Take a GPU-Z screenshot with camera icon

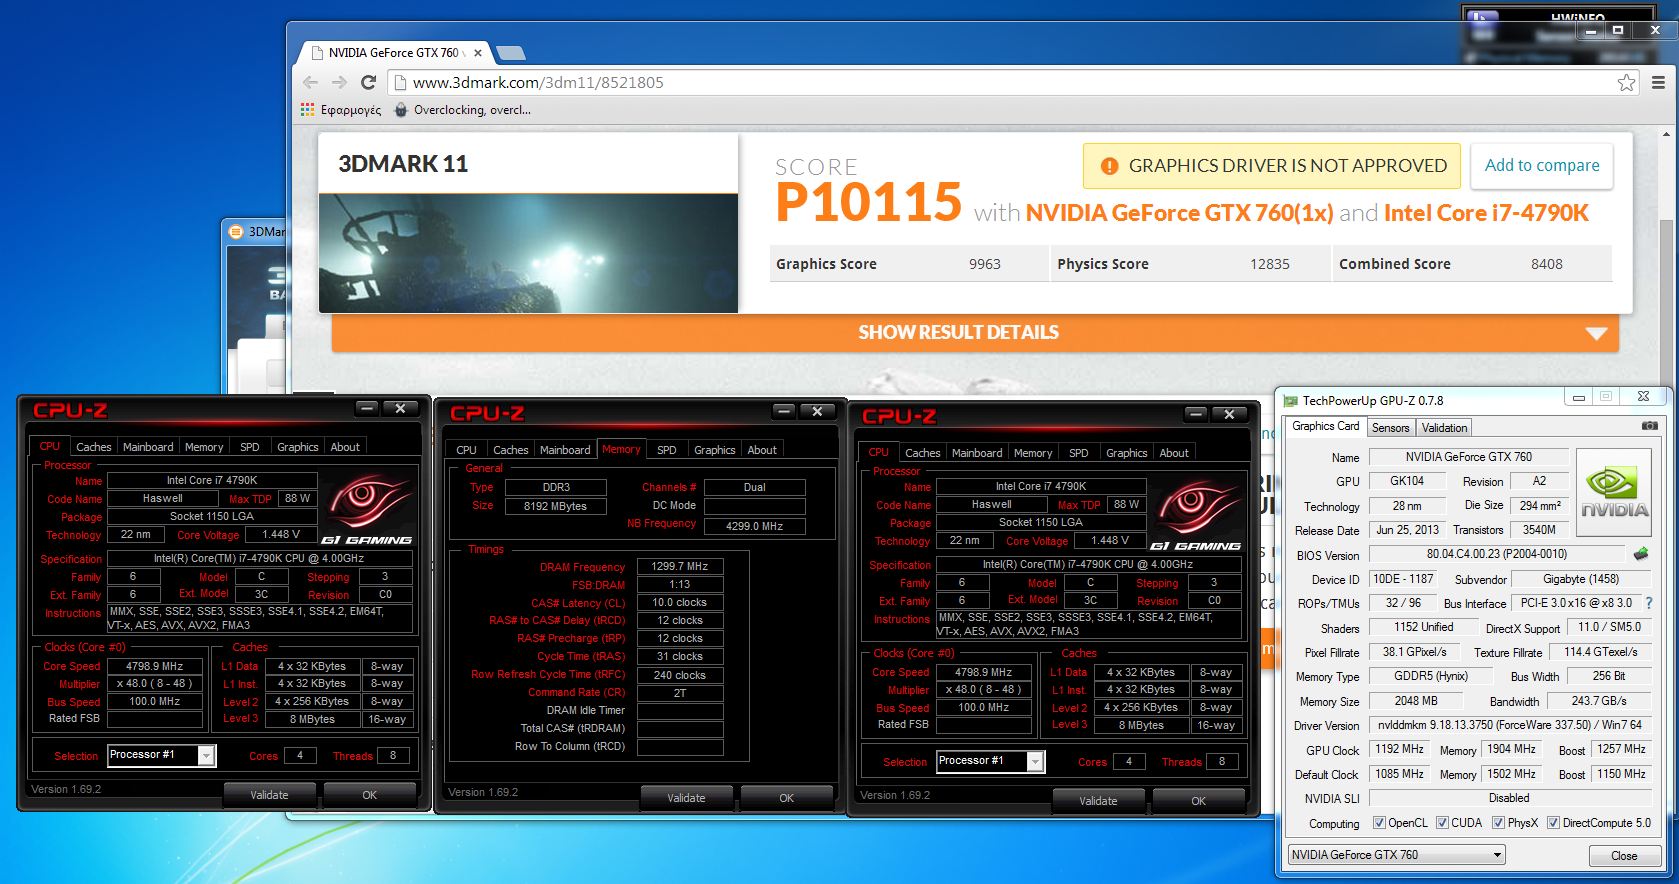[1649, 426]
